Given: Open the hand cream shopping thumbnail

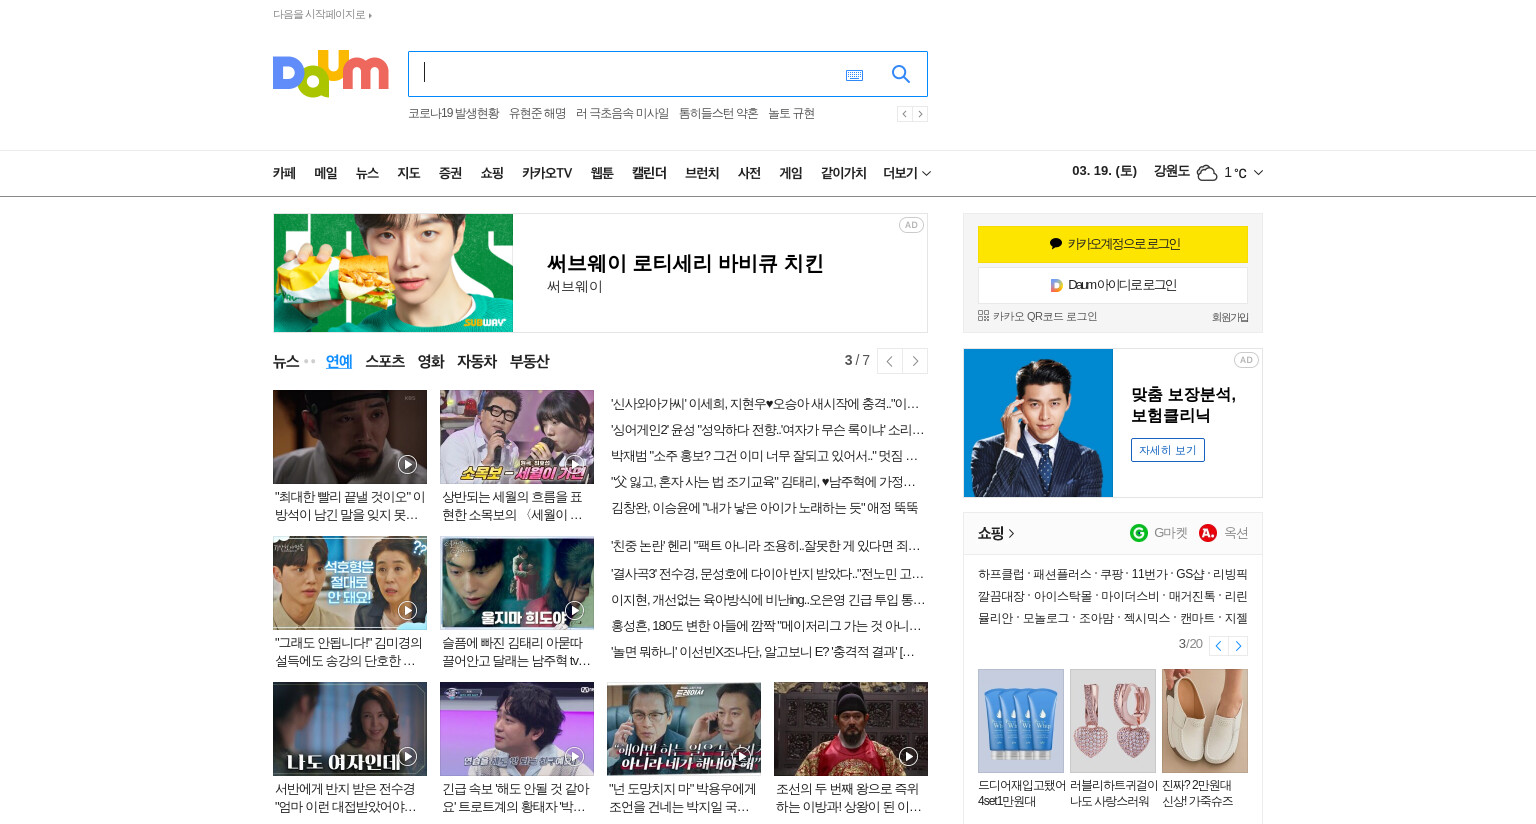Looking at the screenshot, I should [x=1021, y=721].
